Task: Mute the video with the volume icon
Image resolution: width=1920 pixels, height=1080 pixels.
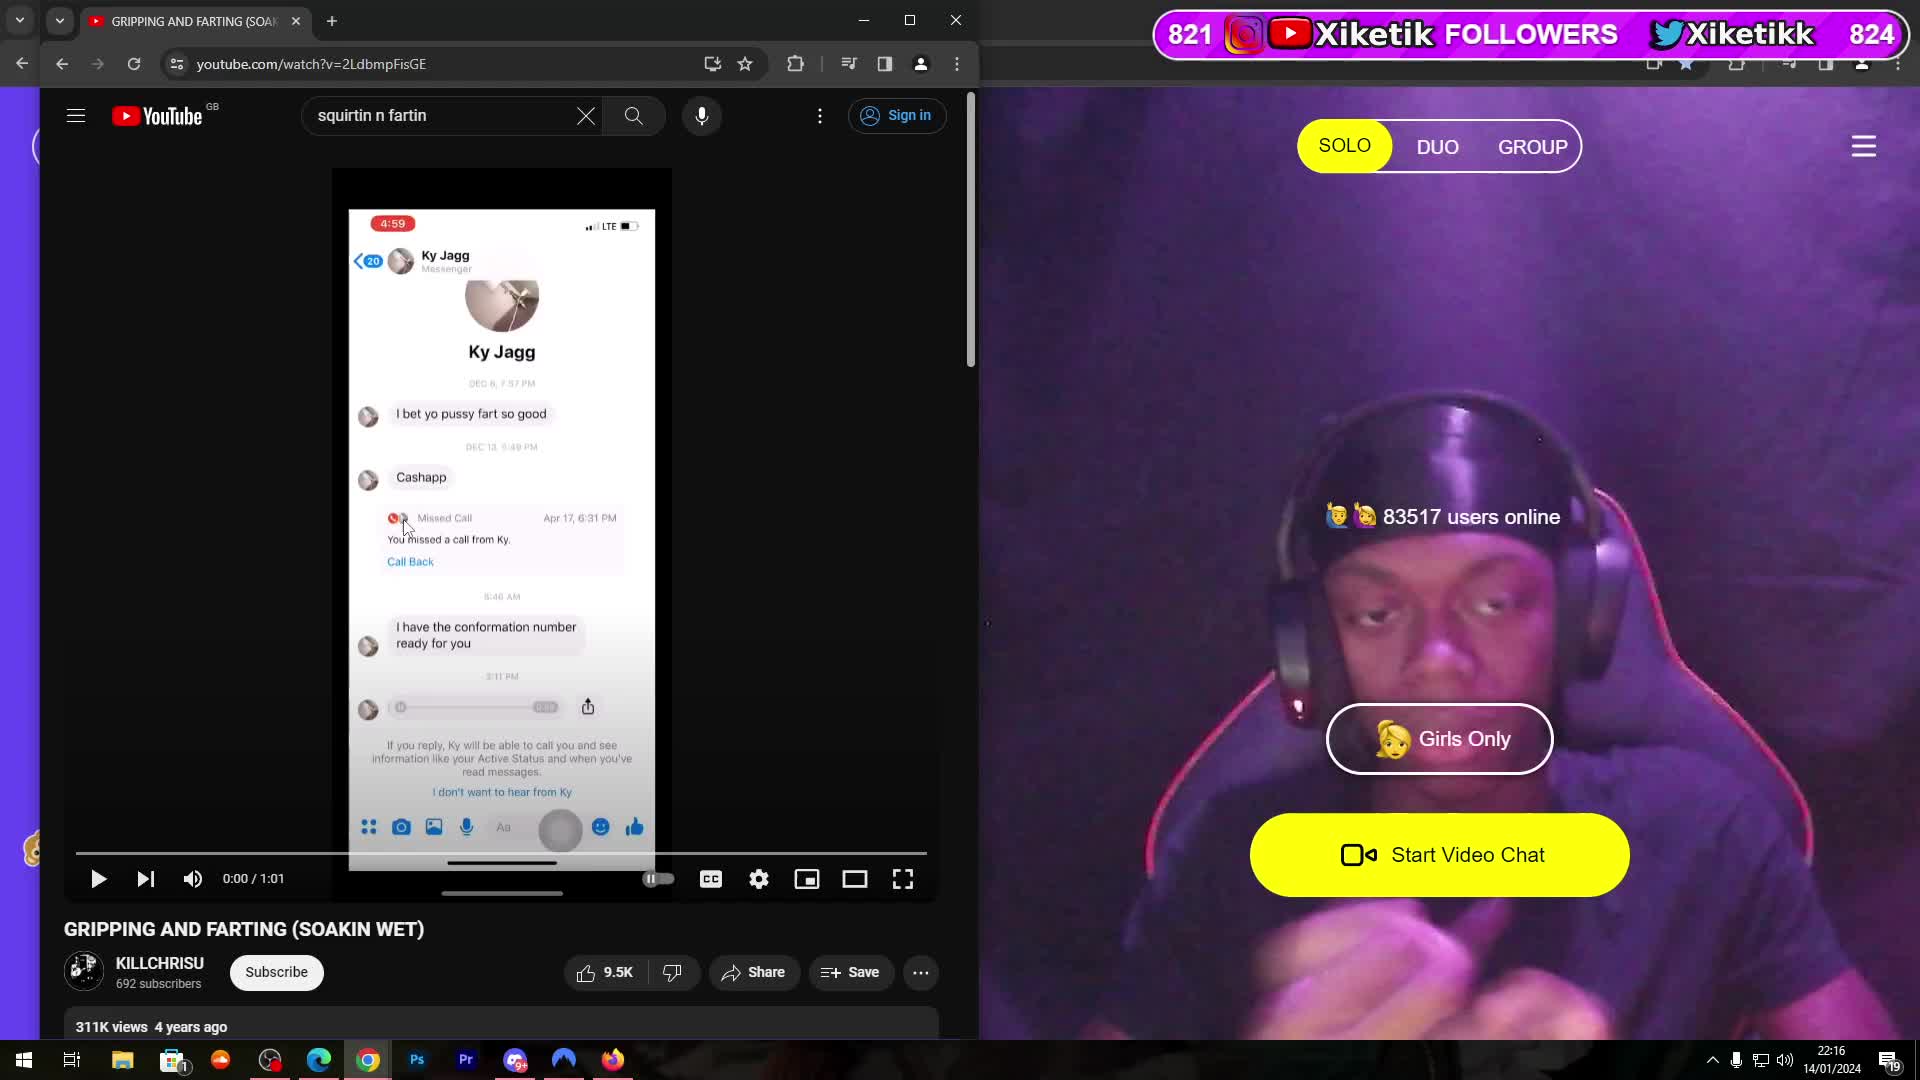Action: [192, 879]
